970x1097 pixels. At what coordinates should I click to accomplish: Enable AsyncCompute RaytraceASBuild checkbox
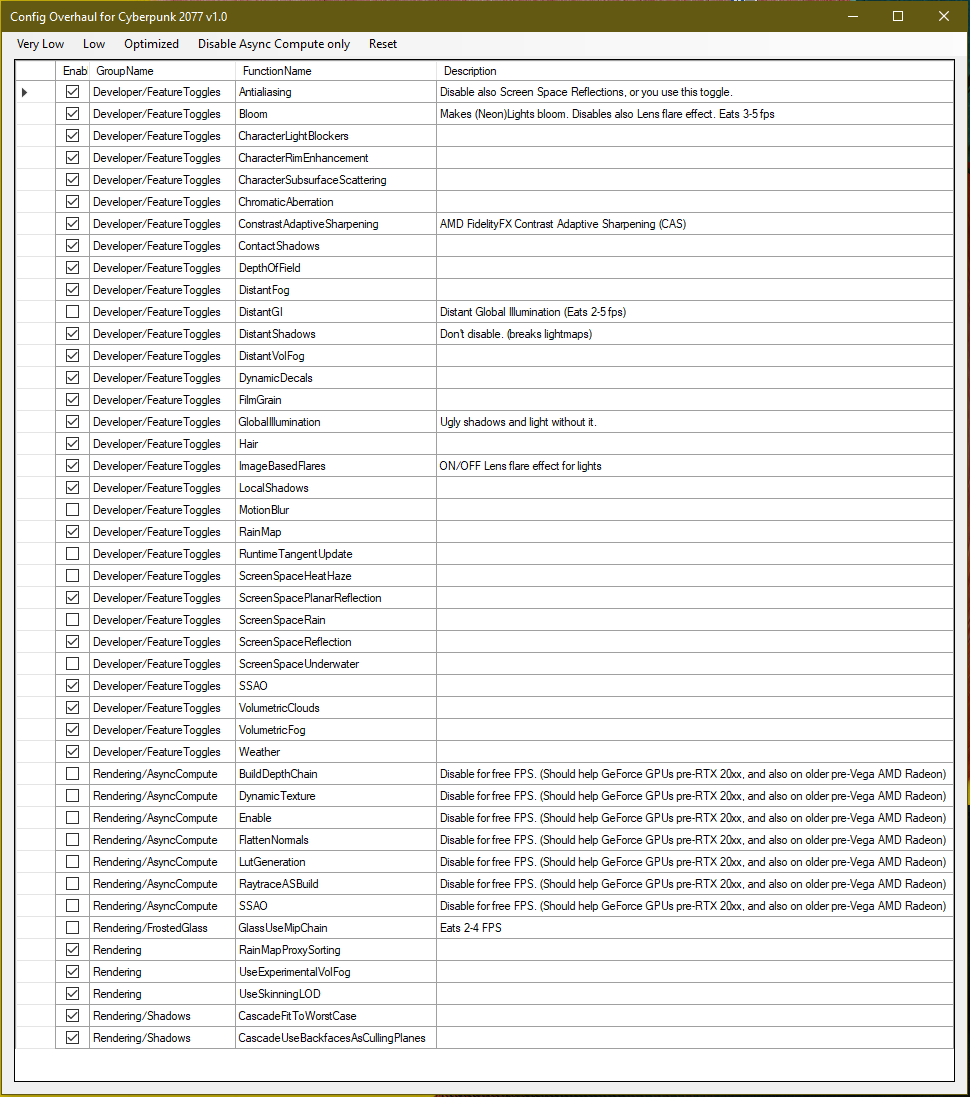(x=72, y=883)
